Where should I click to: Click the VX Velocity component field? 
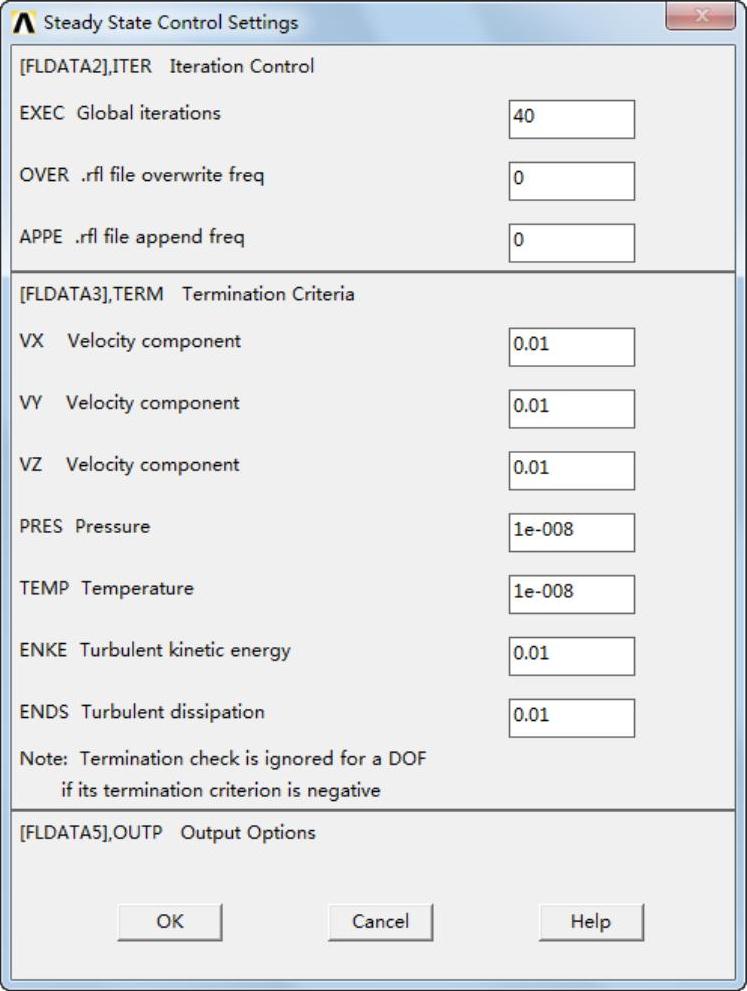(571, 347)
